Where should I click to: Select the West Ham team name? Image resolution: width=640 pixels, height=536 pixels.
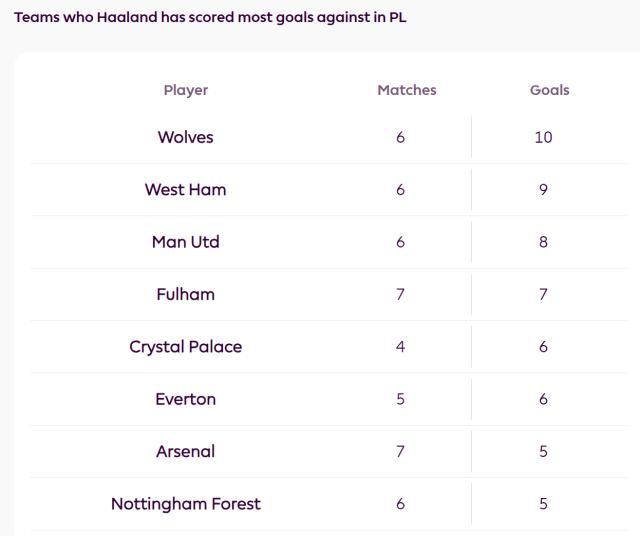click(x=186, y=189)
